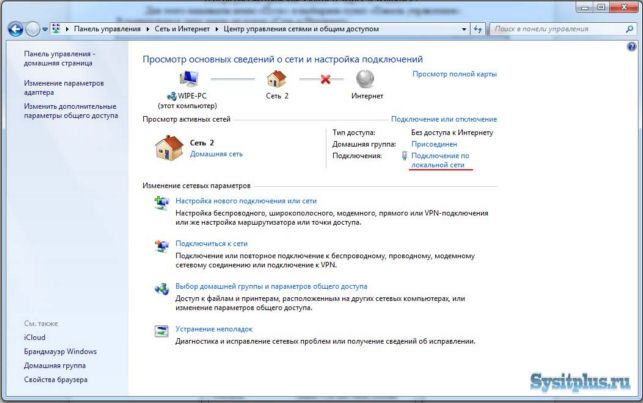Click the network adapter icon beside 'Подключение по локальной сети'
This screenshot has height=403, width=643.
pos(404,155)
